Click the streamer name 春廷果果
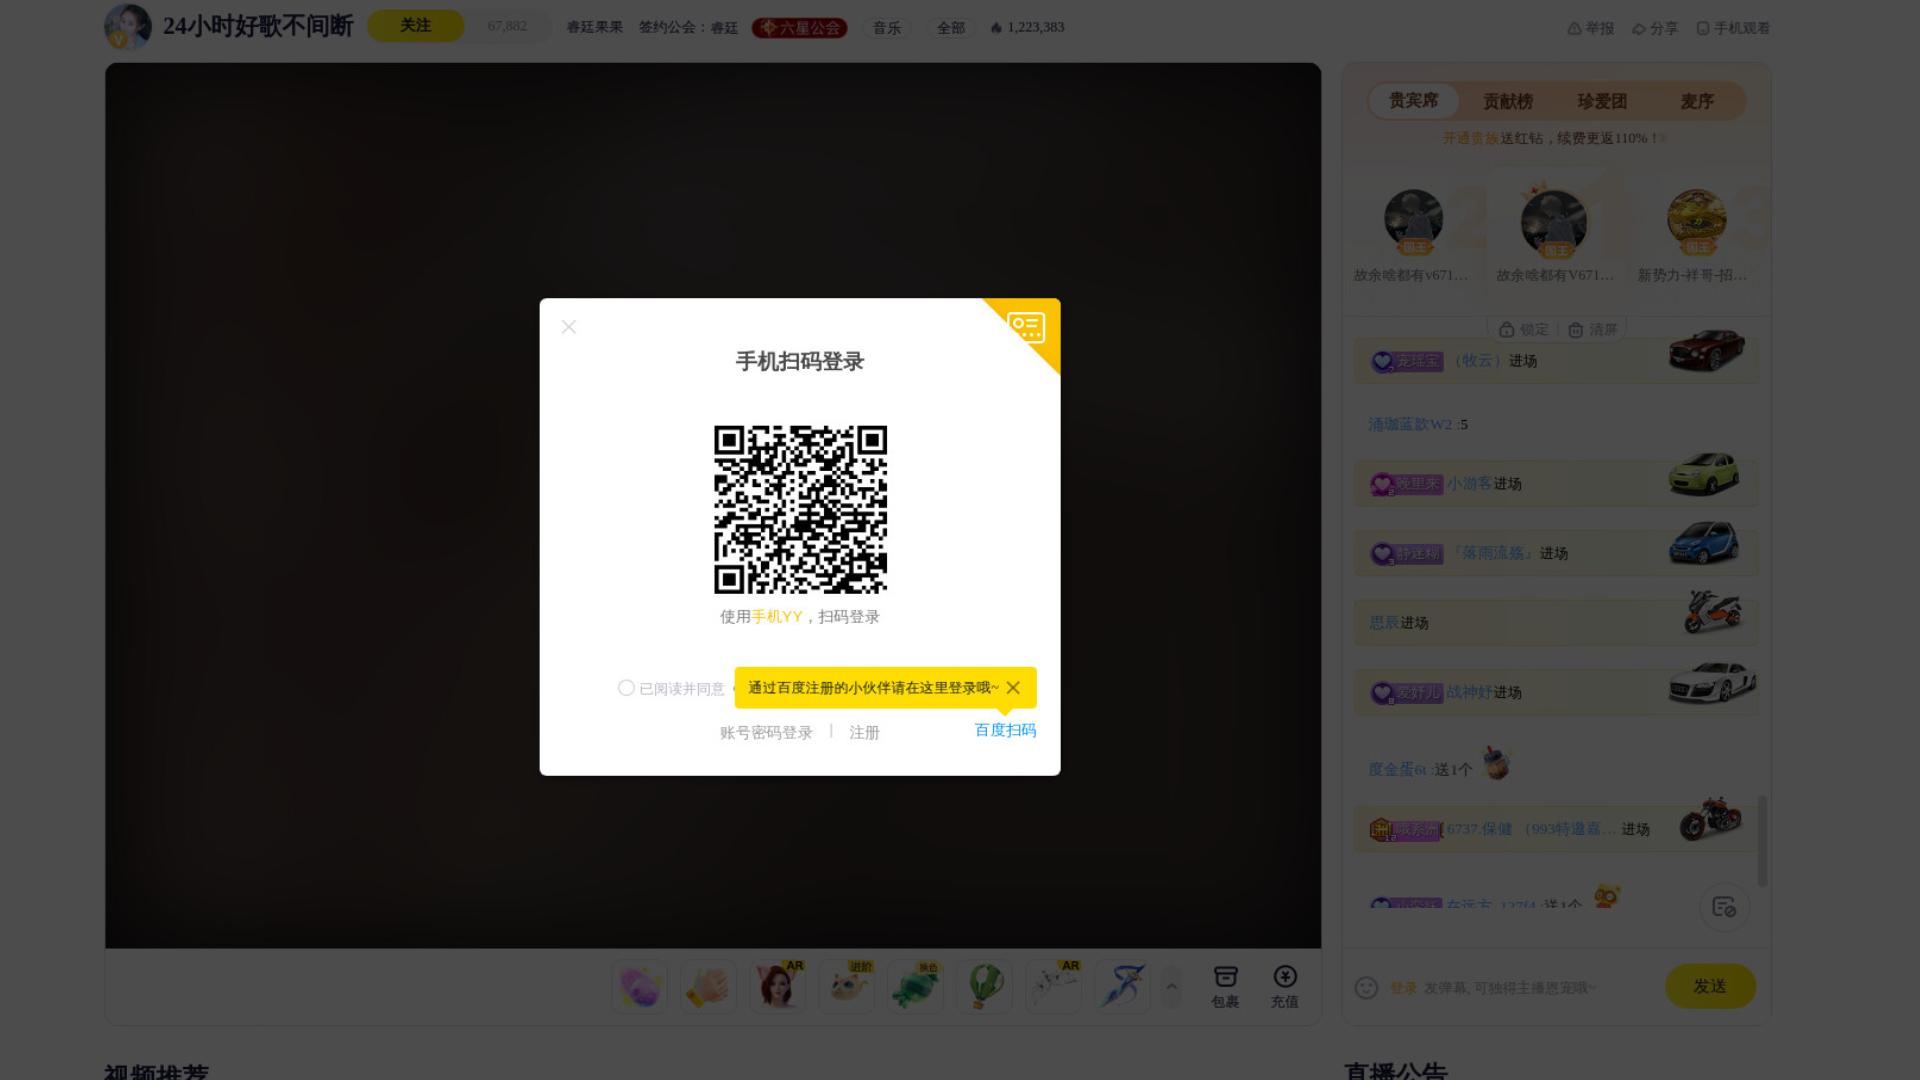This screenshot has height=1080, width=1920. click(x=594, y=28)
